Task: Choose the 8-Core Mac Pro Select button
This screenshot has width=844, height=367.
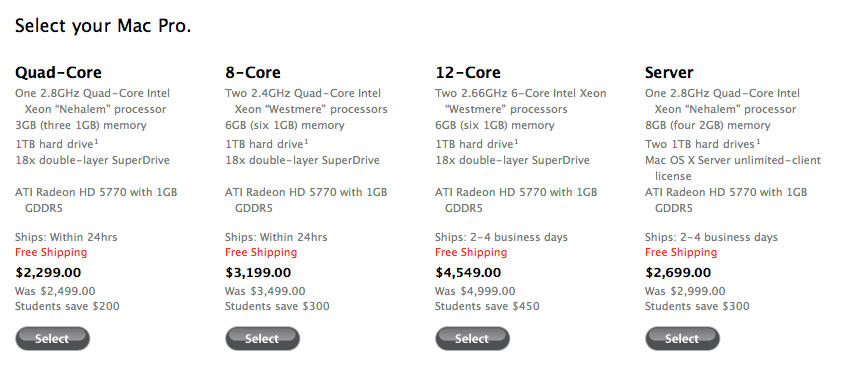Action: tap(262, 338)
